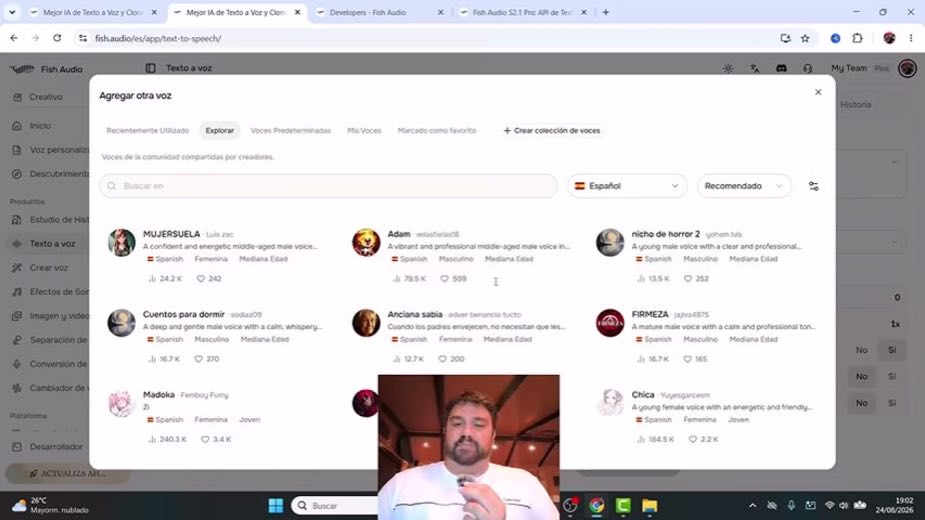Like the Madoka voice heart icon
The height and width of the screenshot is (520, 925).
click(x=205, y=439)
